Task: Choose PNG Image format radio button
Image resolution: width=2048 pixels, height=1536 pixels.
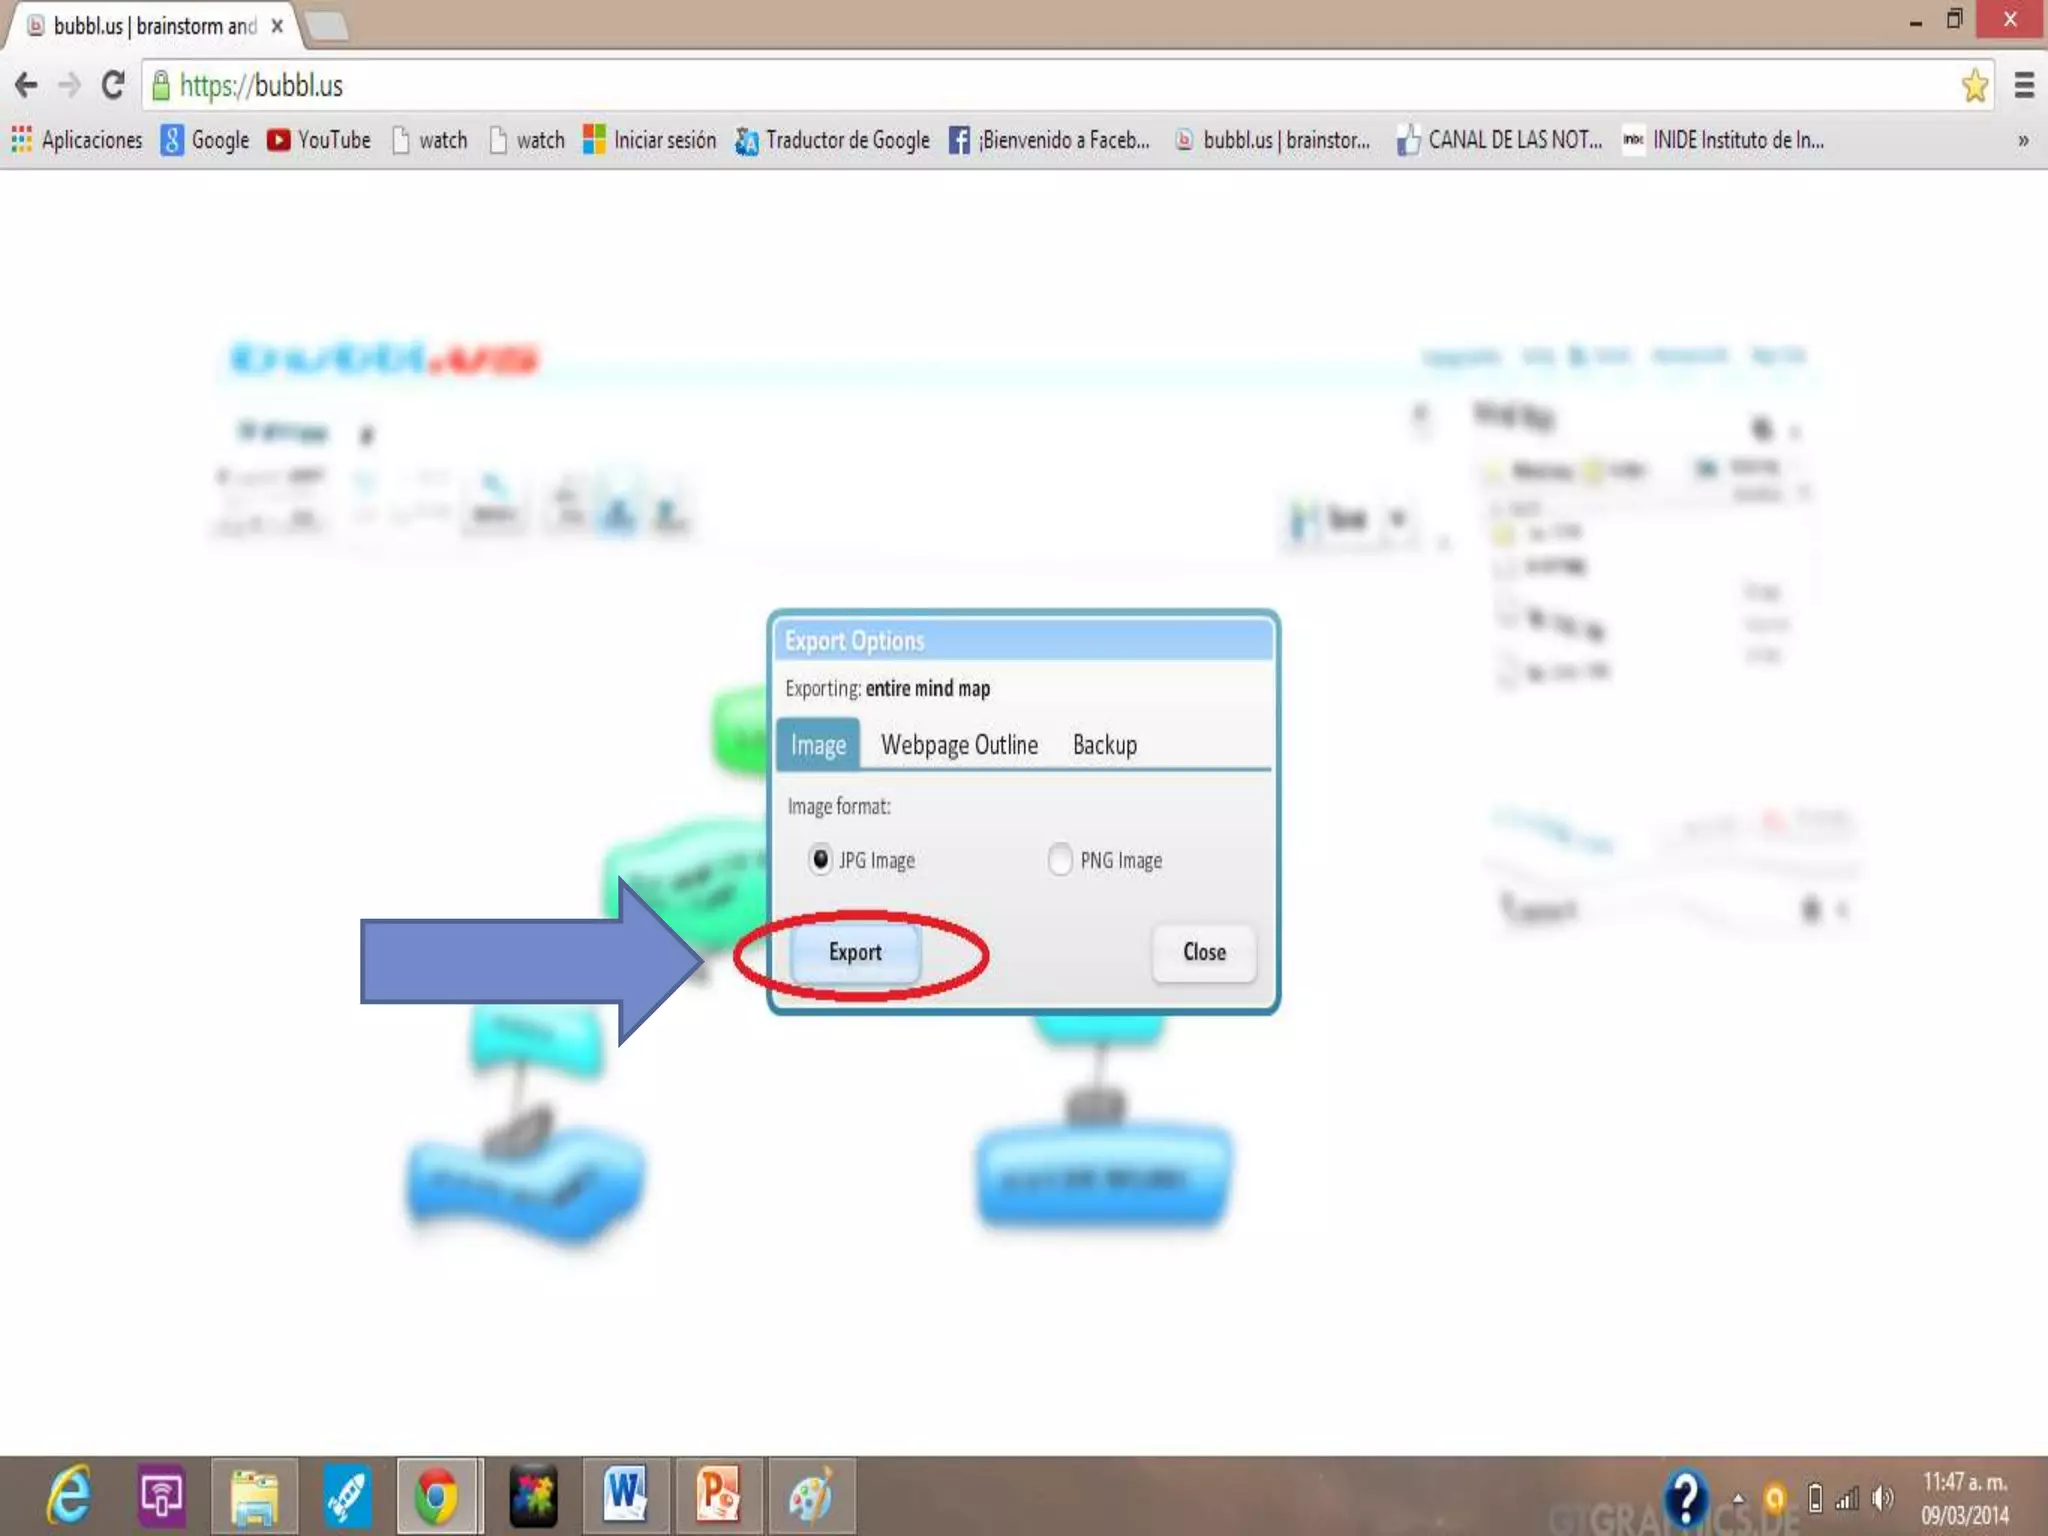Action: [1059, 859]
